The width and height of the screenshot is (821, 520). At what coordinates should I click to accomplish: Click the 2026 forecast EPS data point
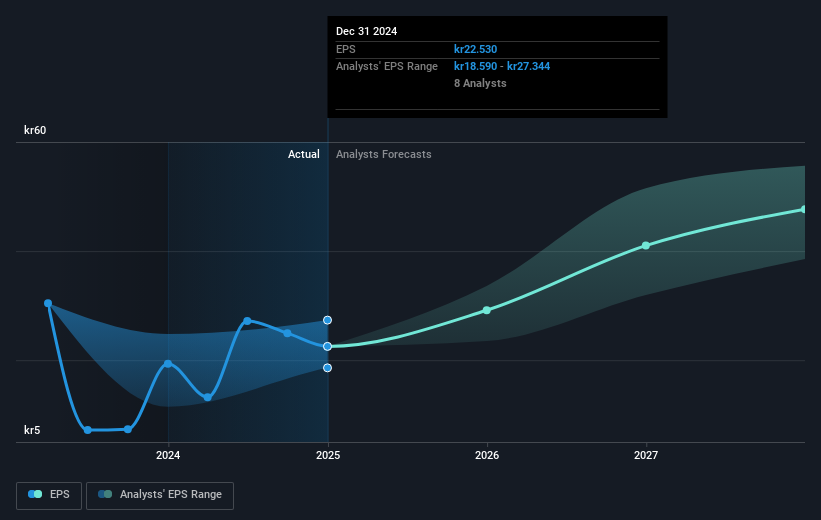[x=487, y=311]
